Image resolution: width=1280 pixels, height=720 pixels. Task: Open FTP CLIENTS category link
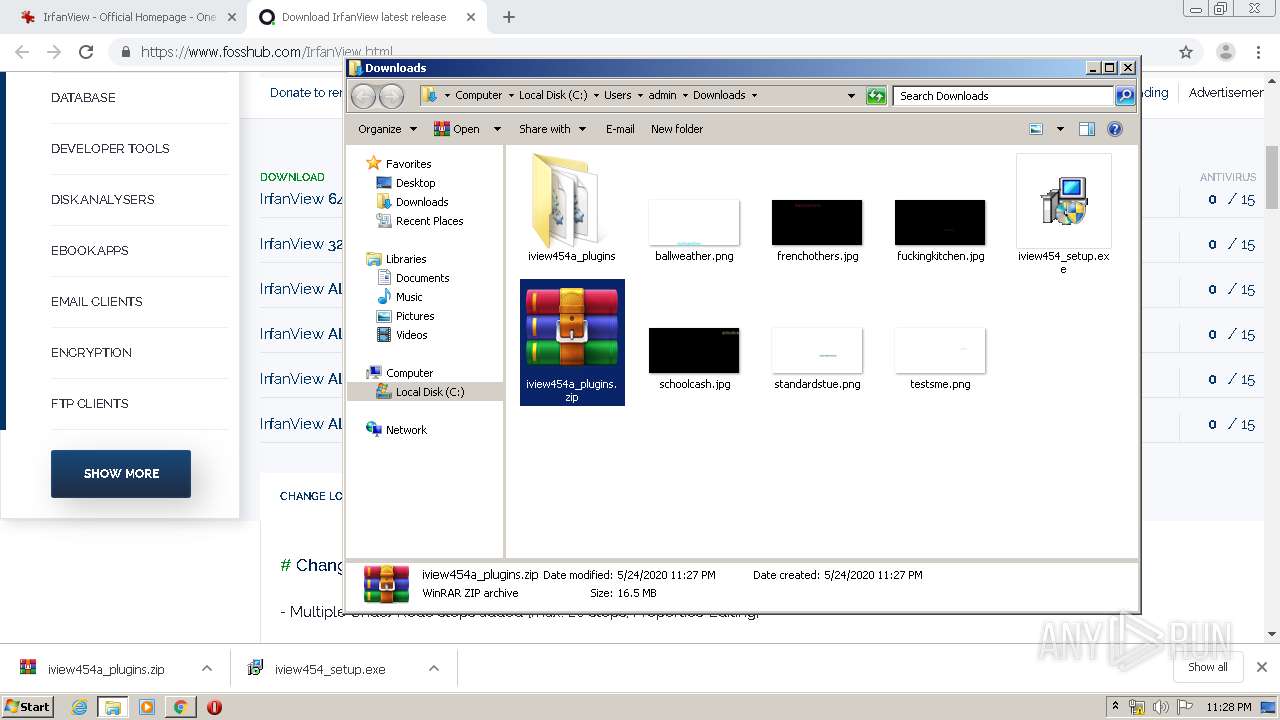(89, 403)
